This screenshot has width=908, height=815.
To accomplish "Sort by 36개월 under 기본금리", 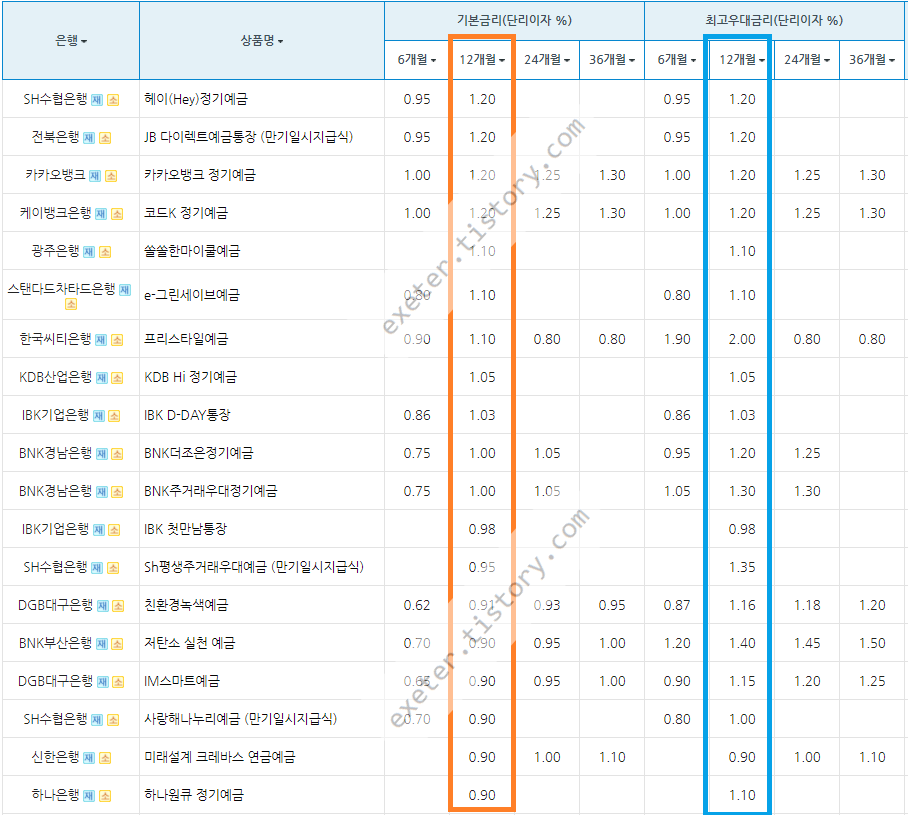I will [612, 60].
